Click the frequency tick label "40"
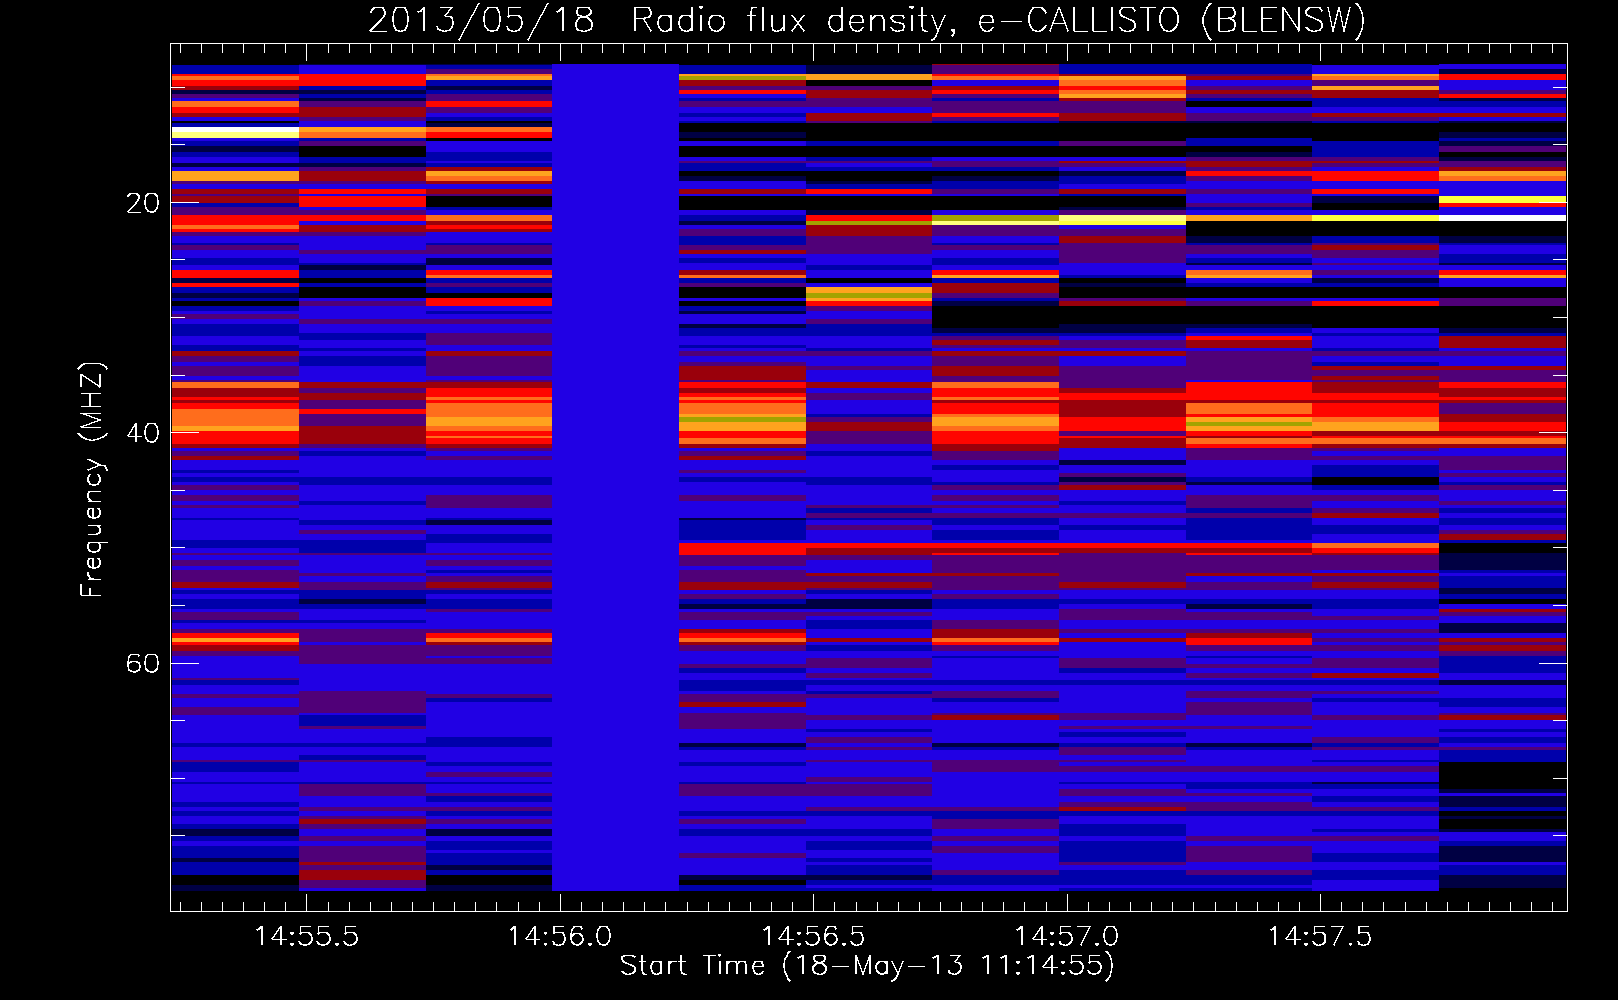This screenshot has width=1618, height=1000. click(143, 434)
